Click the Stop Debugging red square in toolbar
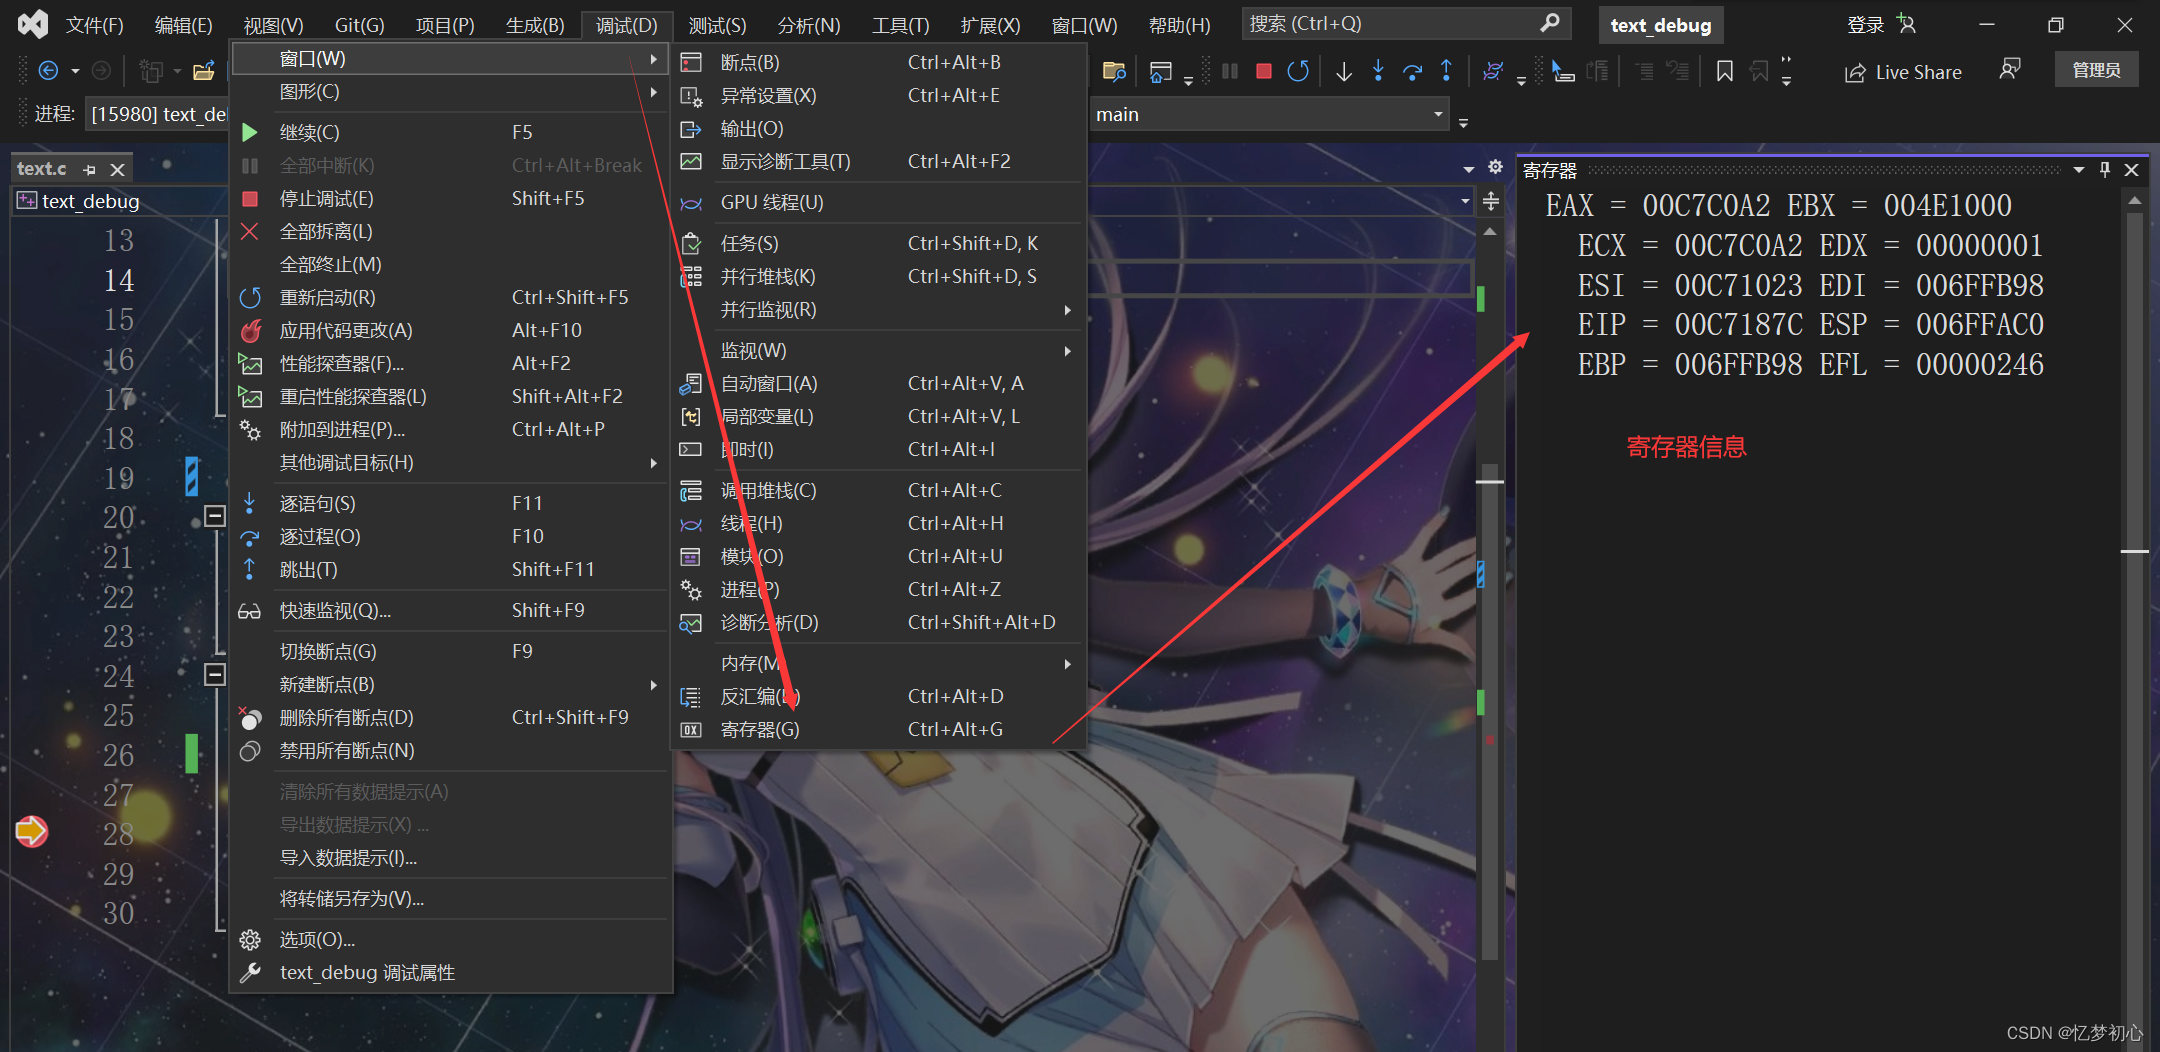 tap(1264, 71)
